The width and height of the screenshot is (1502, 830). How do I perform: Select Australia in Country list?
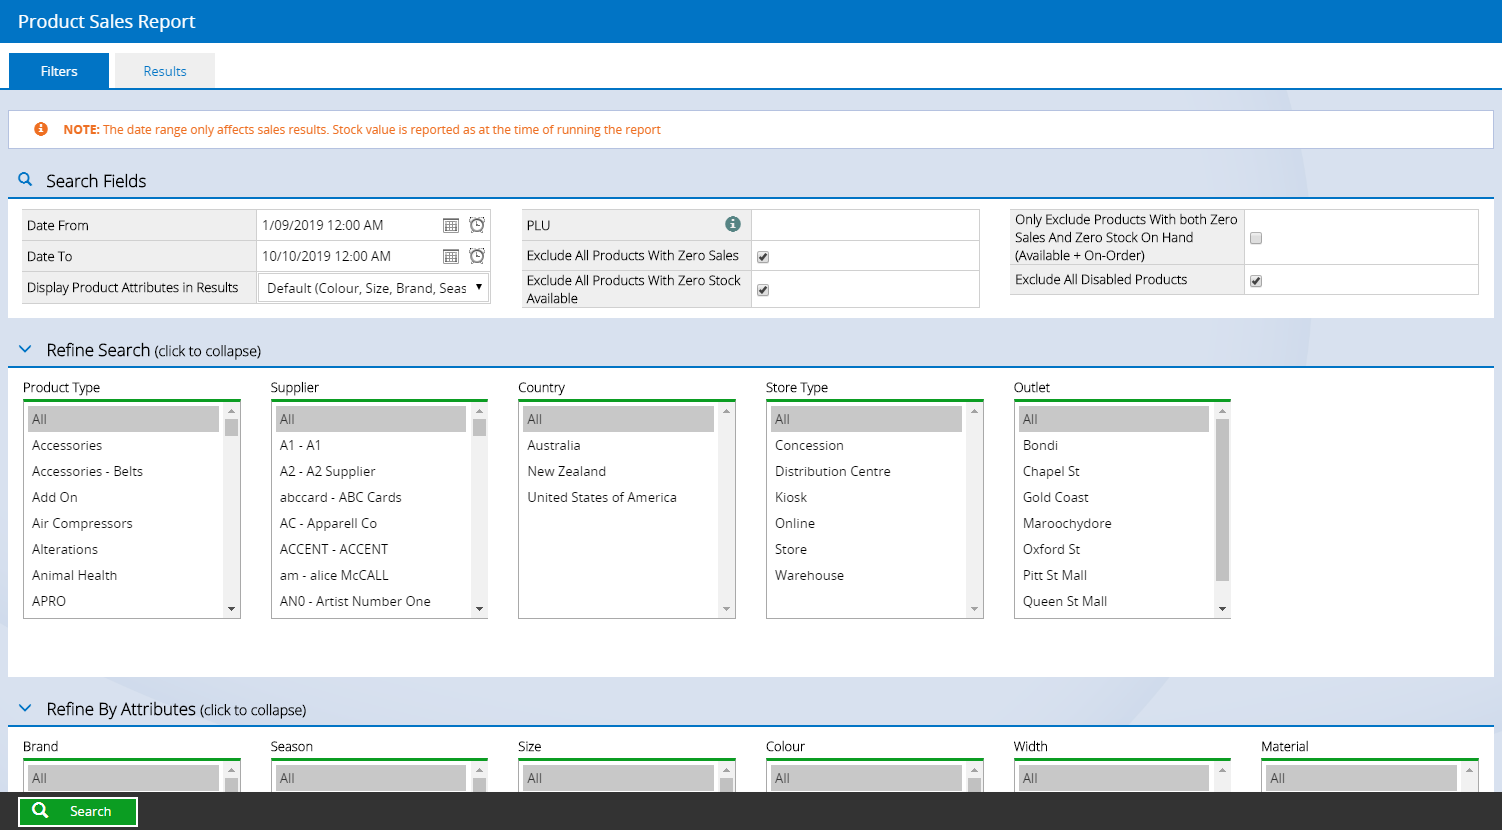coord(619,445)
